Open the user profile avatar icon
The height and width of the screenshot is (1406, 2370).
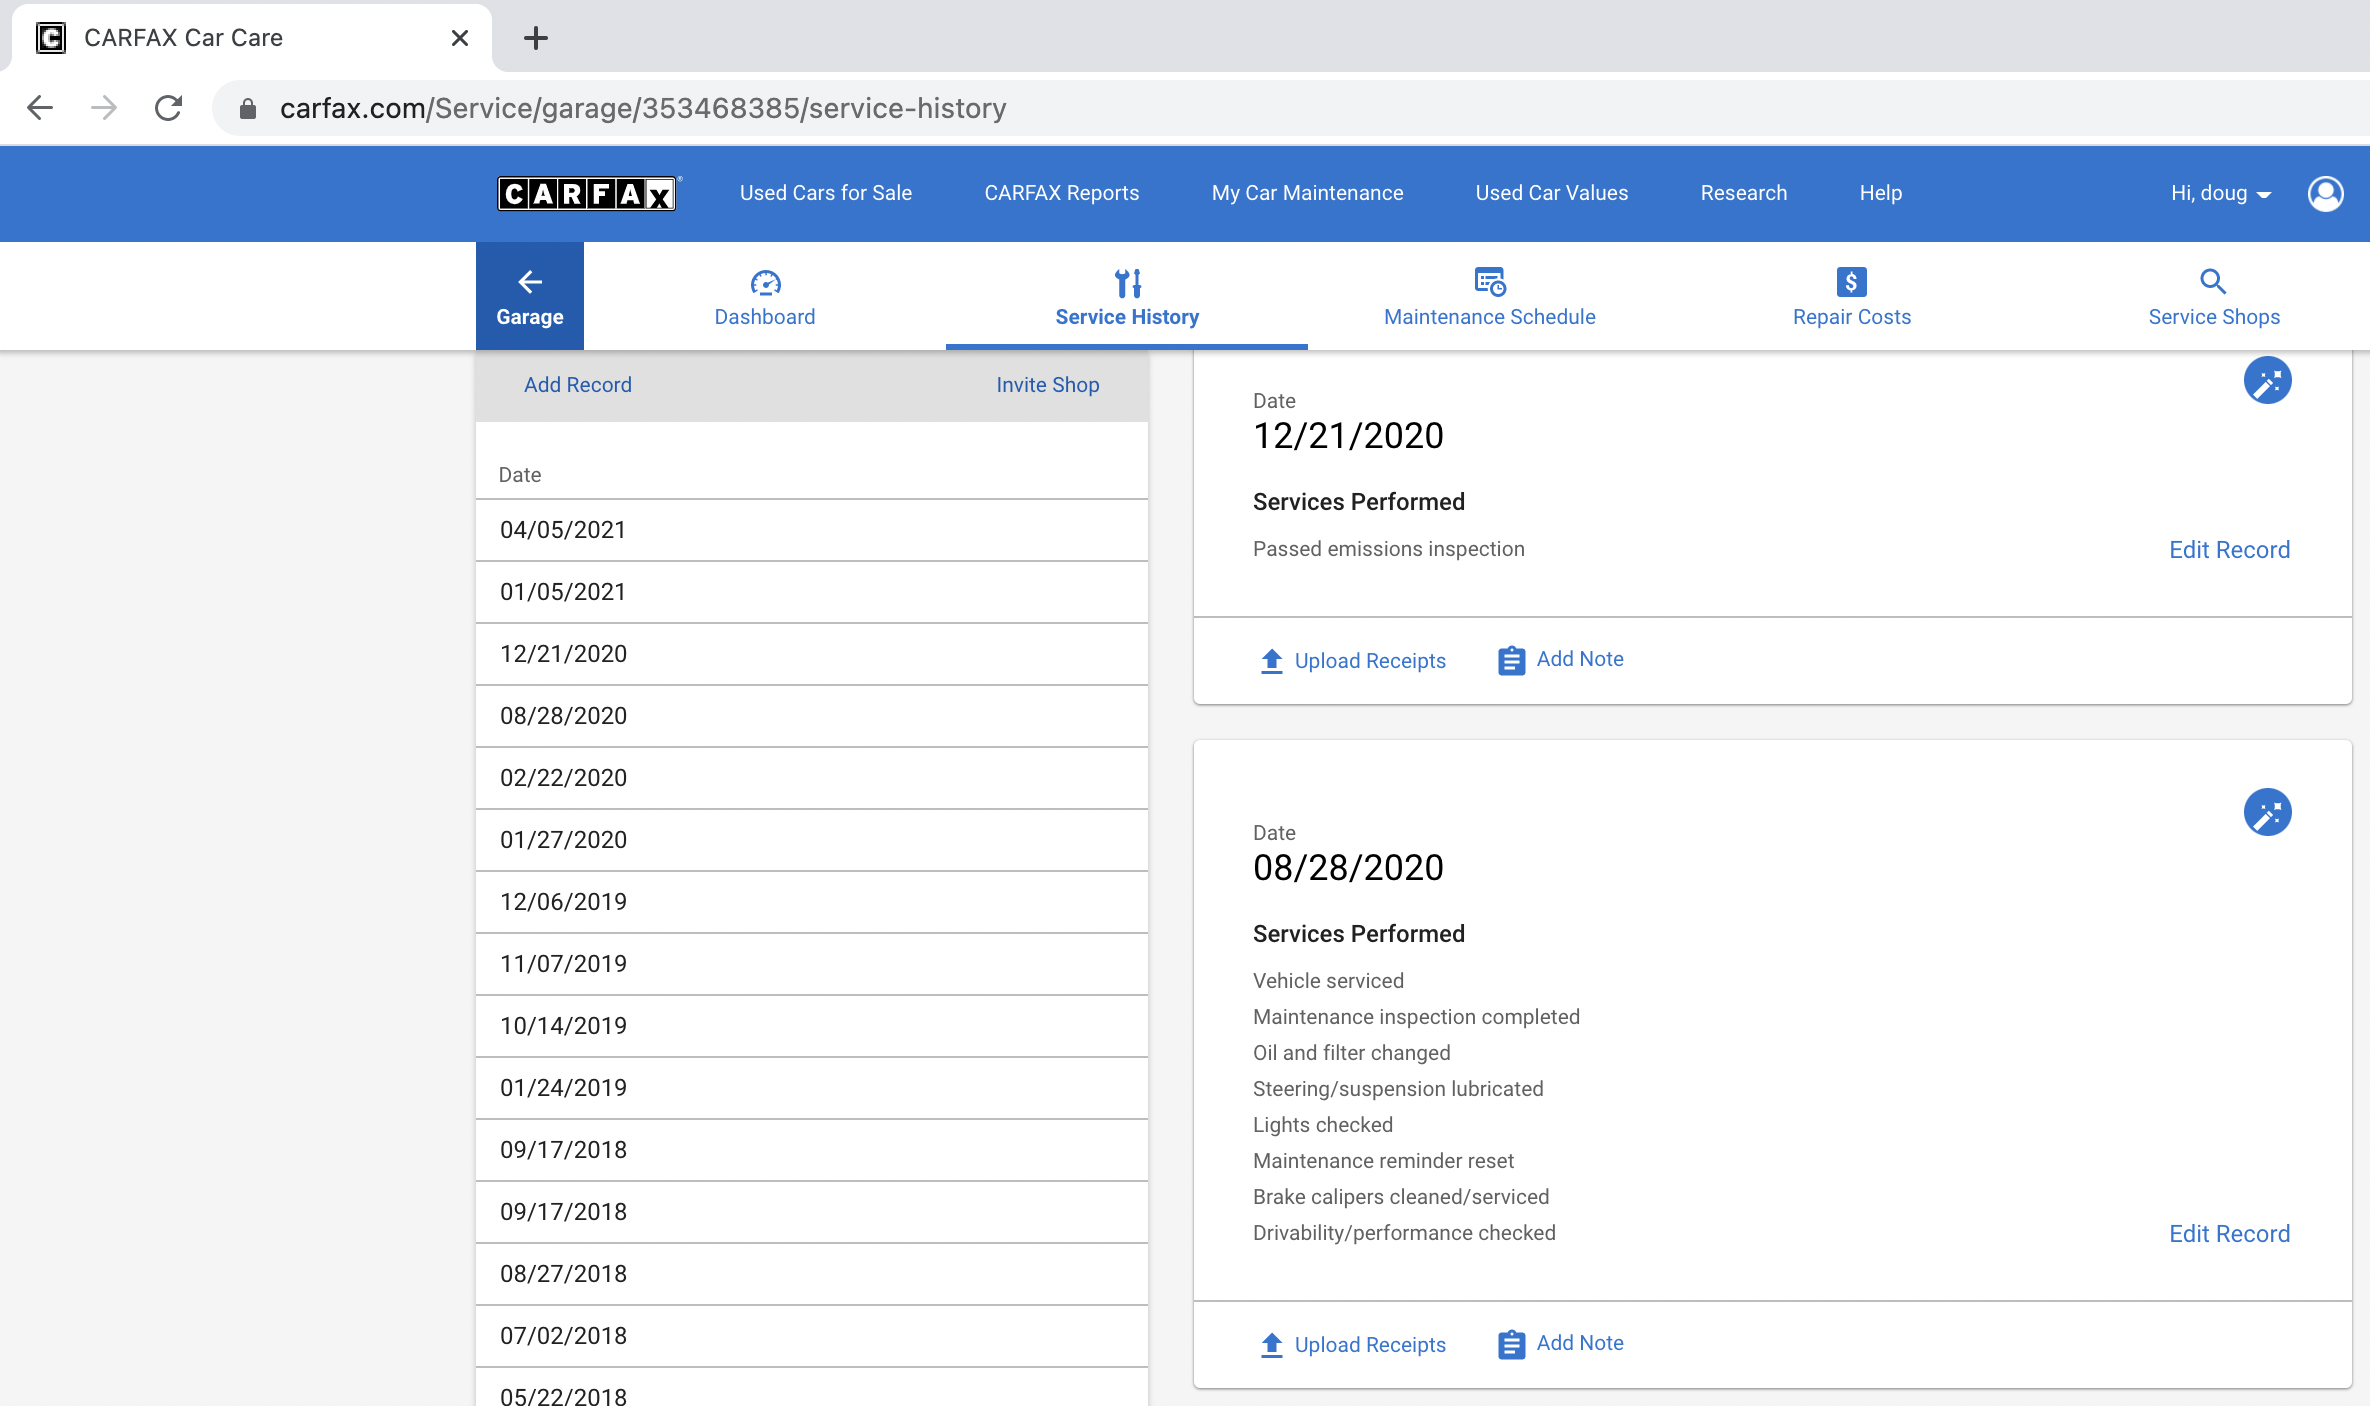click(x=2325, y=193)
